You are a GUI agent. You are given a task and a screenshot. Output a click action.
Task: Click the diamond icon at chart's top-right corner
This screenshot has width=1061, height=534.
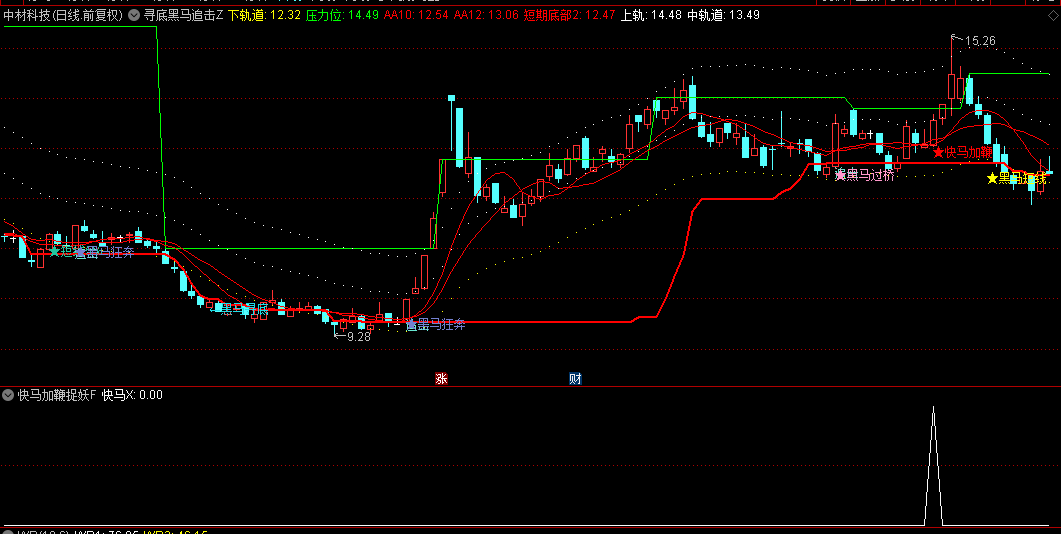[x=1053, y=15]
